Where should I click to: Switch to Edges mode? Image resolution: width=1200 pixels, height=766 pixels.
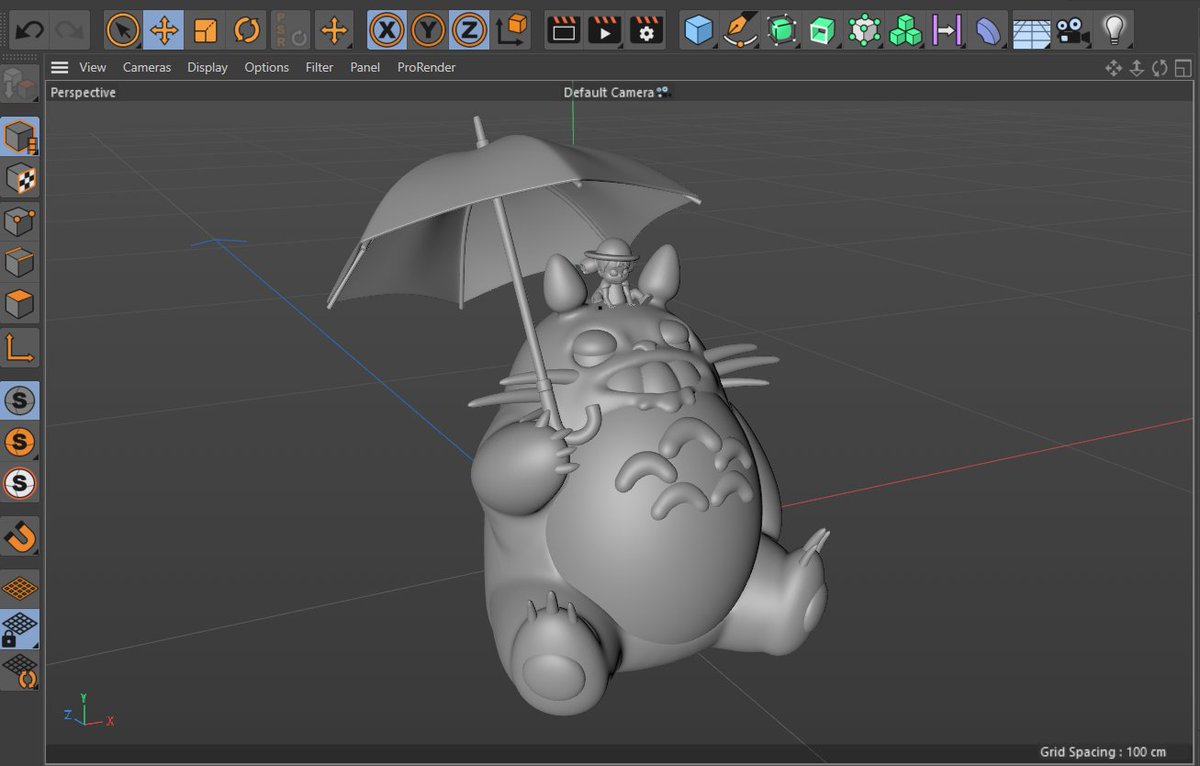point(20,263)
